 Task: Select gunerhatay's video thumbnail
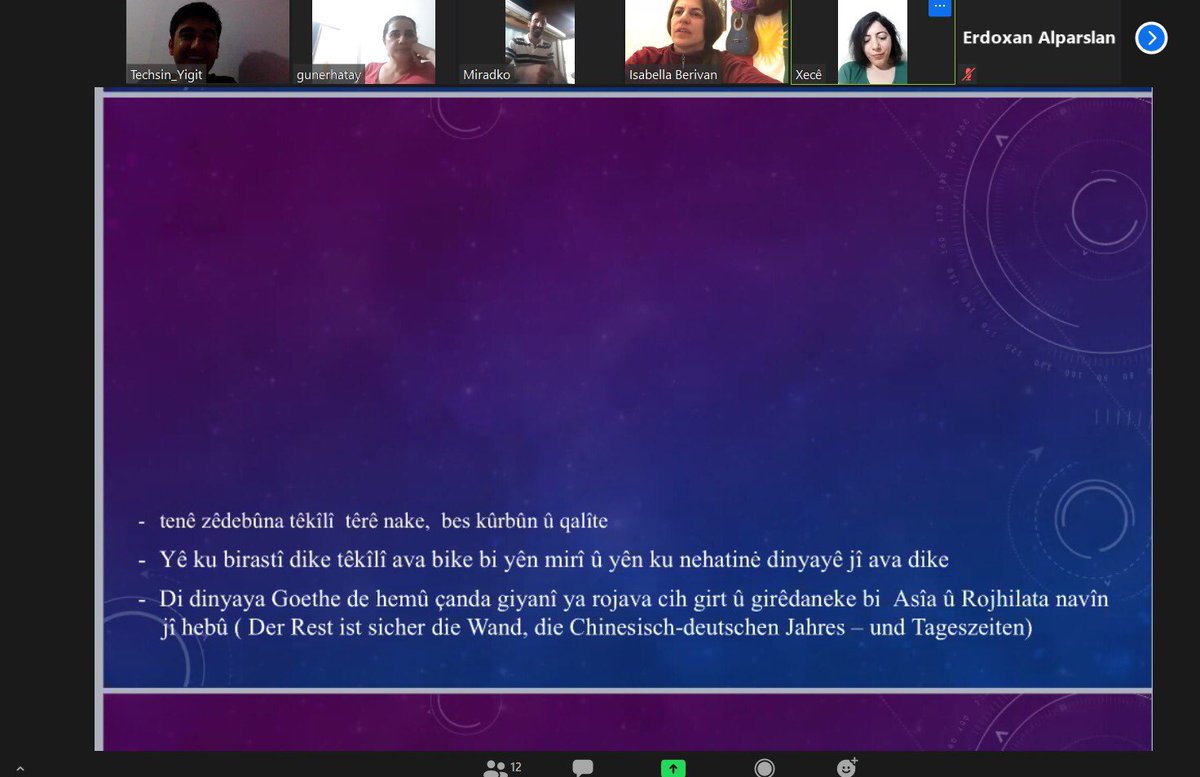(x=374, y=41)
